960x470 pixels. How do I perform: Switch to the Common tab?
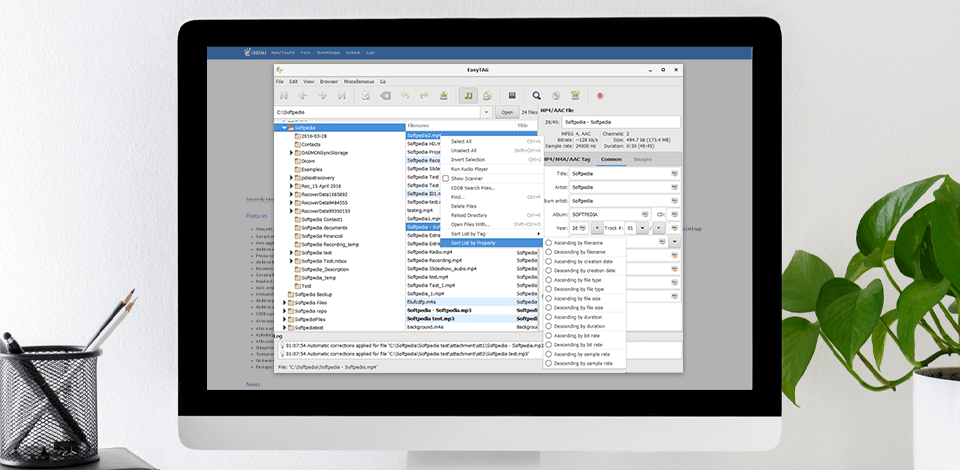click(x=611, y=159)
